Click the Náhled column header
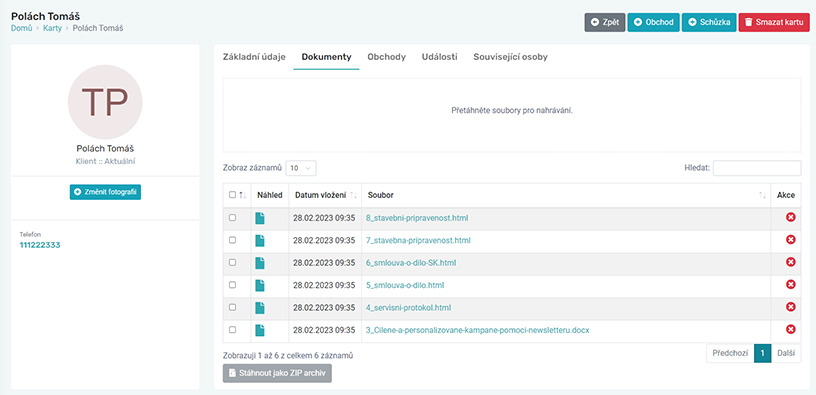 coord(270,195)
